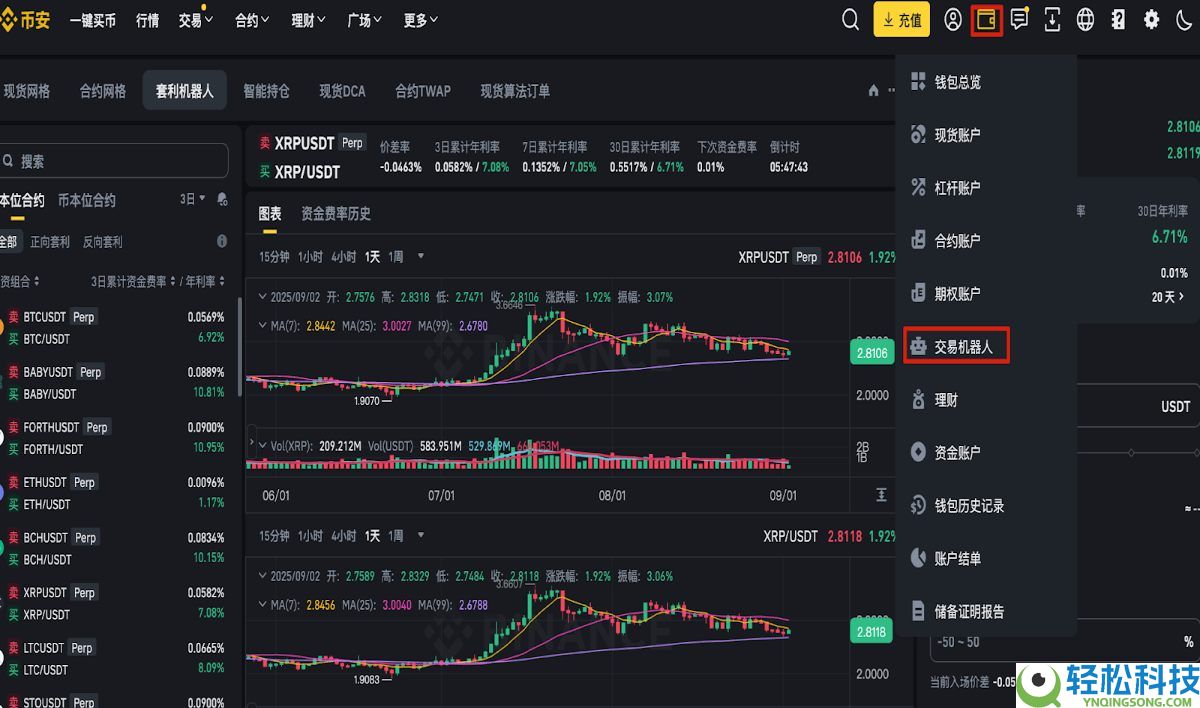Image resolution: width=1200 pixels, height=708 pixels.
Task: Click the notification bell beside 3日 dropdown
Action: 222,199
